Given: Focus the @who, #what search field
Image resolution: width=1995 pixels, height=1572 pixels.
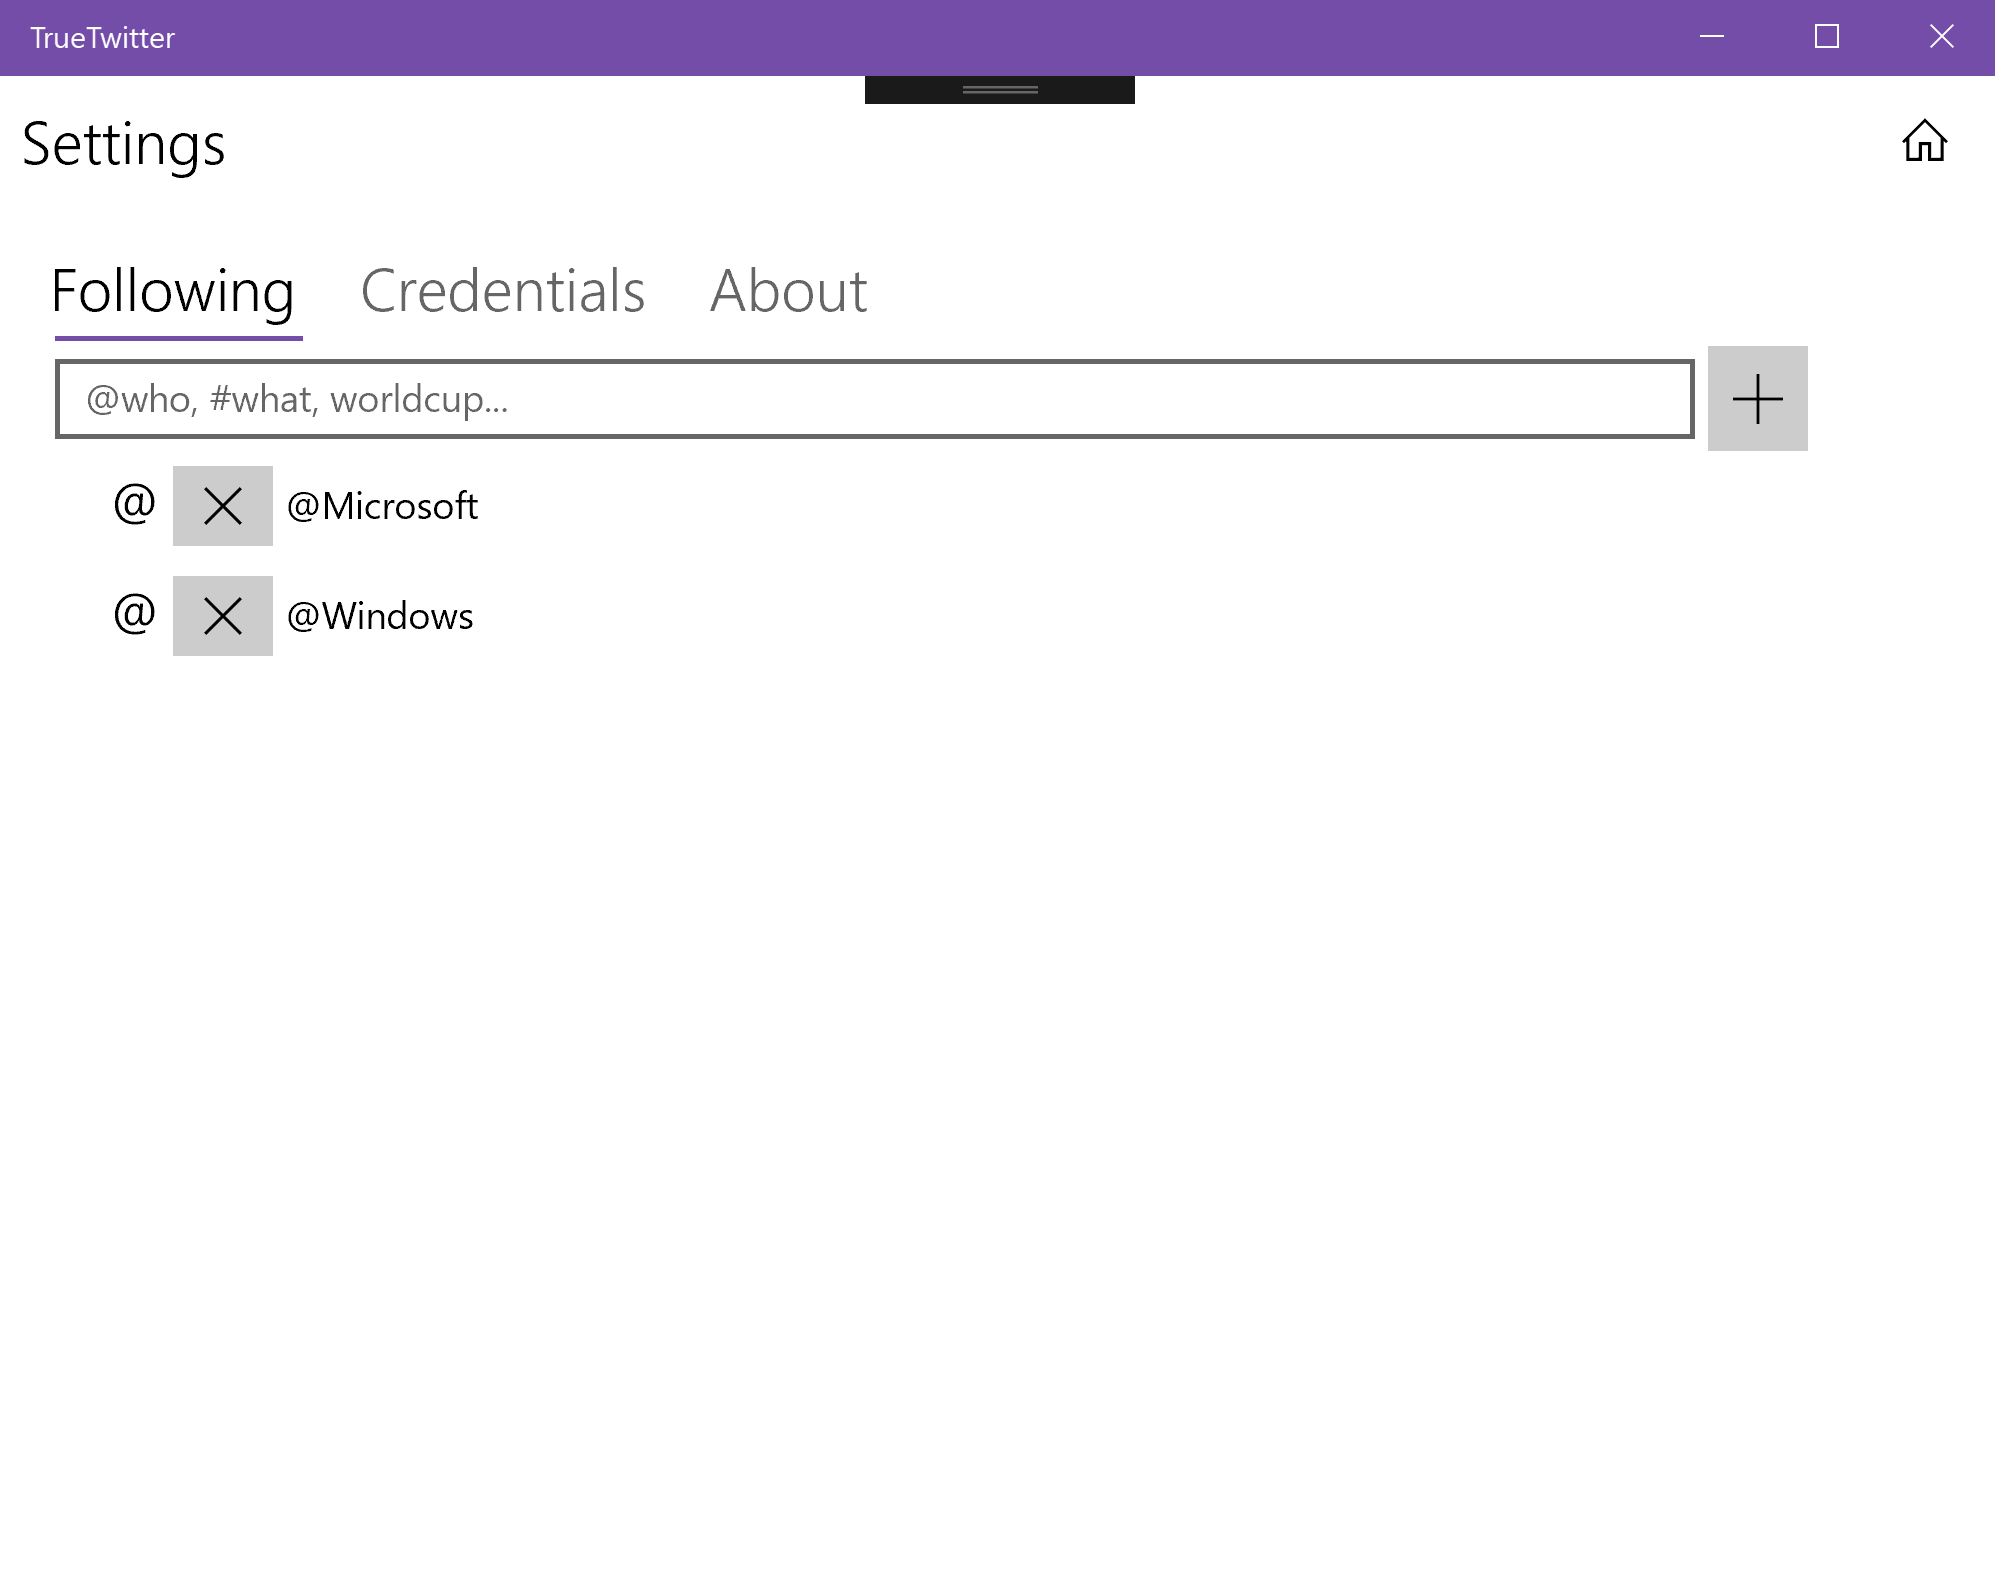Looking at the screenshot, I should click(873, 399).
